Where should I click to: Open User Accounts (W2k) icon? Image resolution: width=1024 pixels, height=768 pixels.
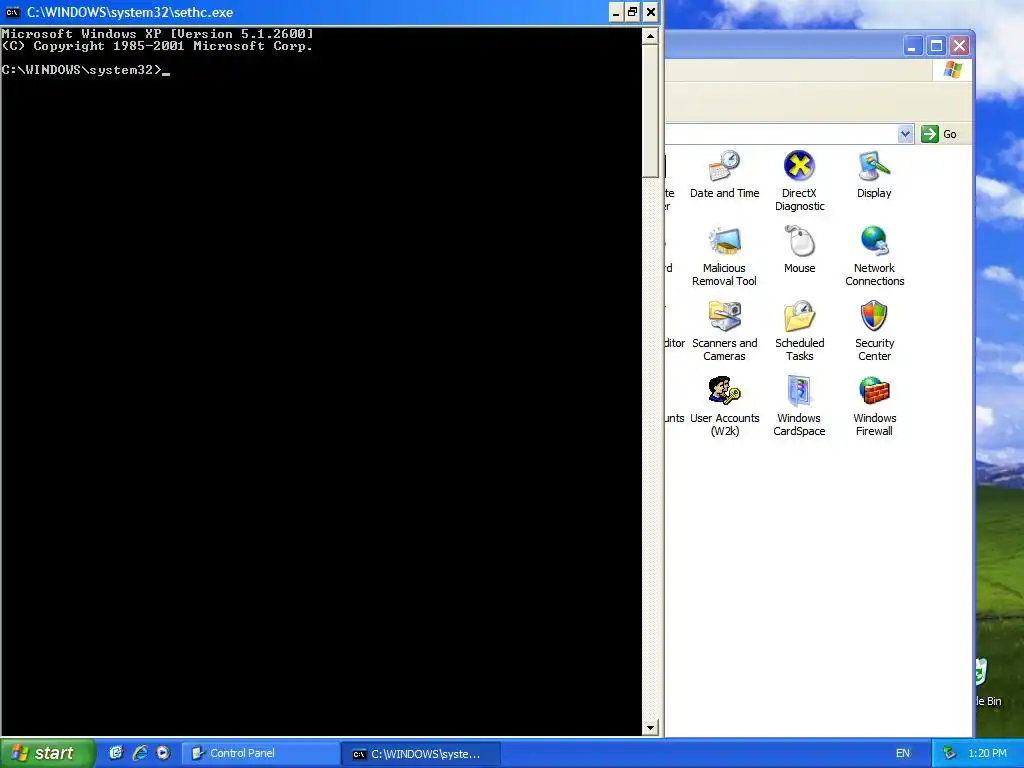pyautogui.click(x=724, y=406)
